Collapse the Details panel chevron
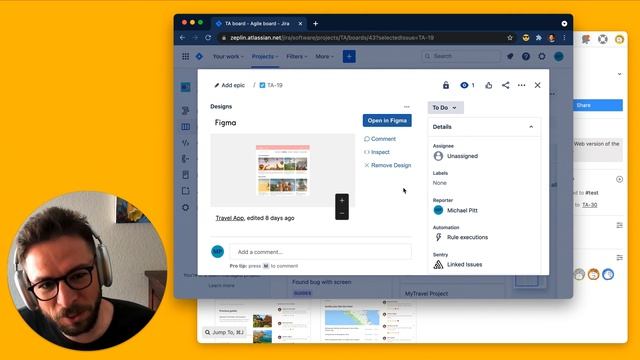Viewport: 640px width, 360px height. pyautogui.click(x=531, y=127)
